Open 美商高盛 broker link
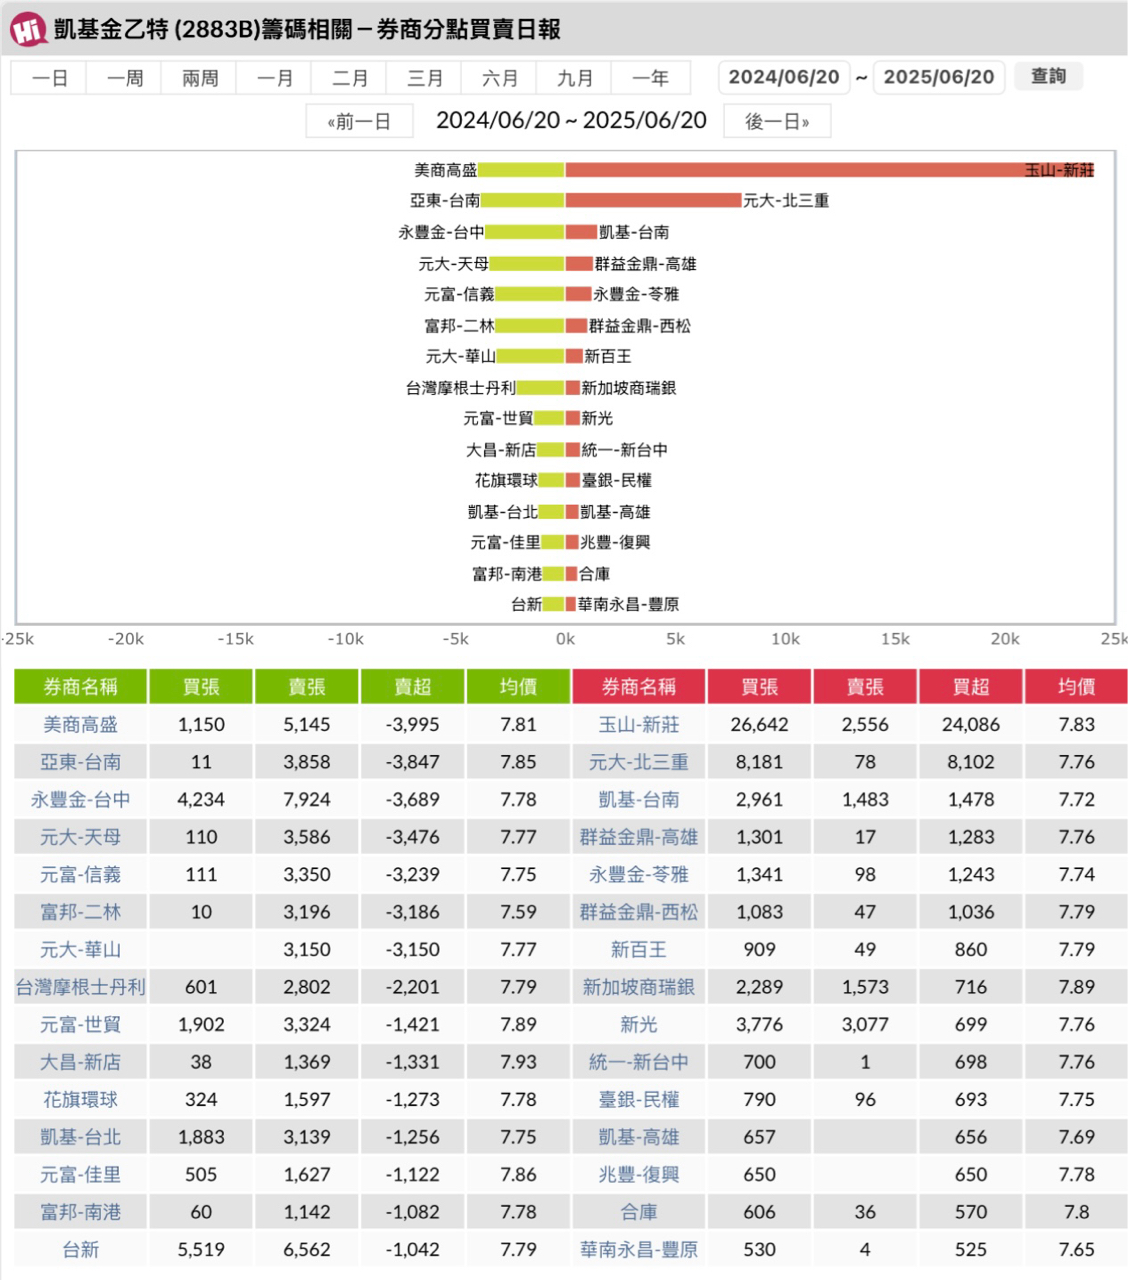The height and width of the screenshot is (1280, 1128). coord(80,725)
